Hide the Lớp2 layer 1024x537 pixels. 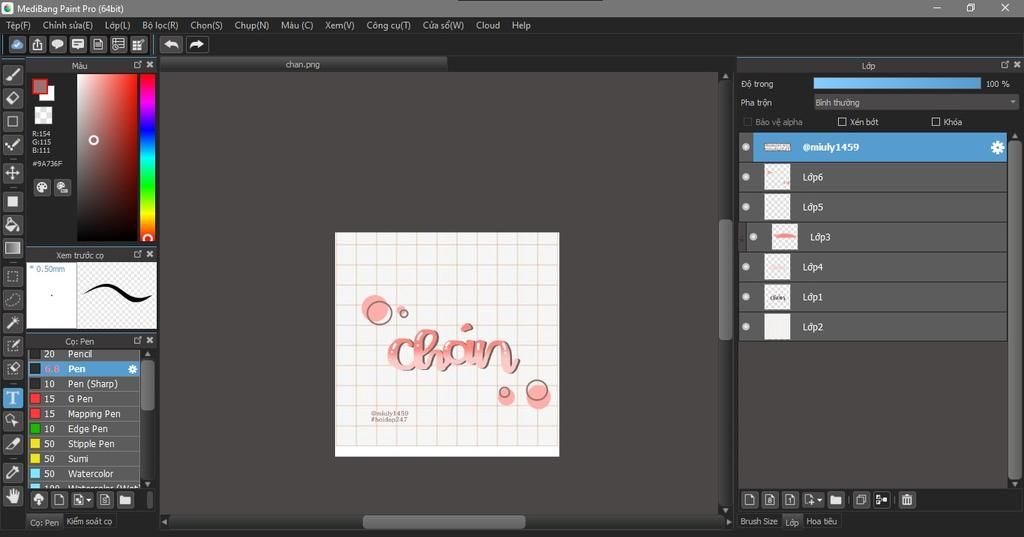pos(746,327)
